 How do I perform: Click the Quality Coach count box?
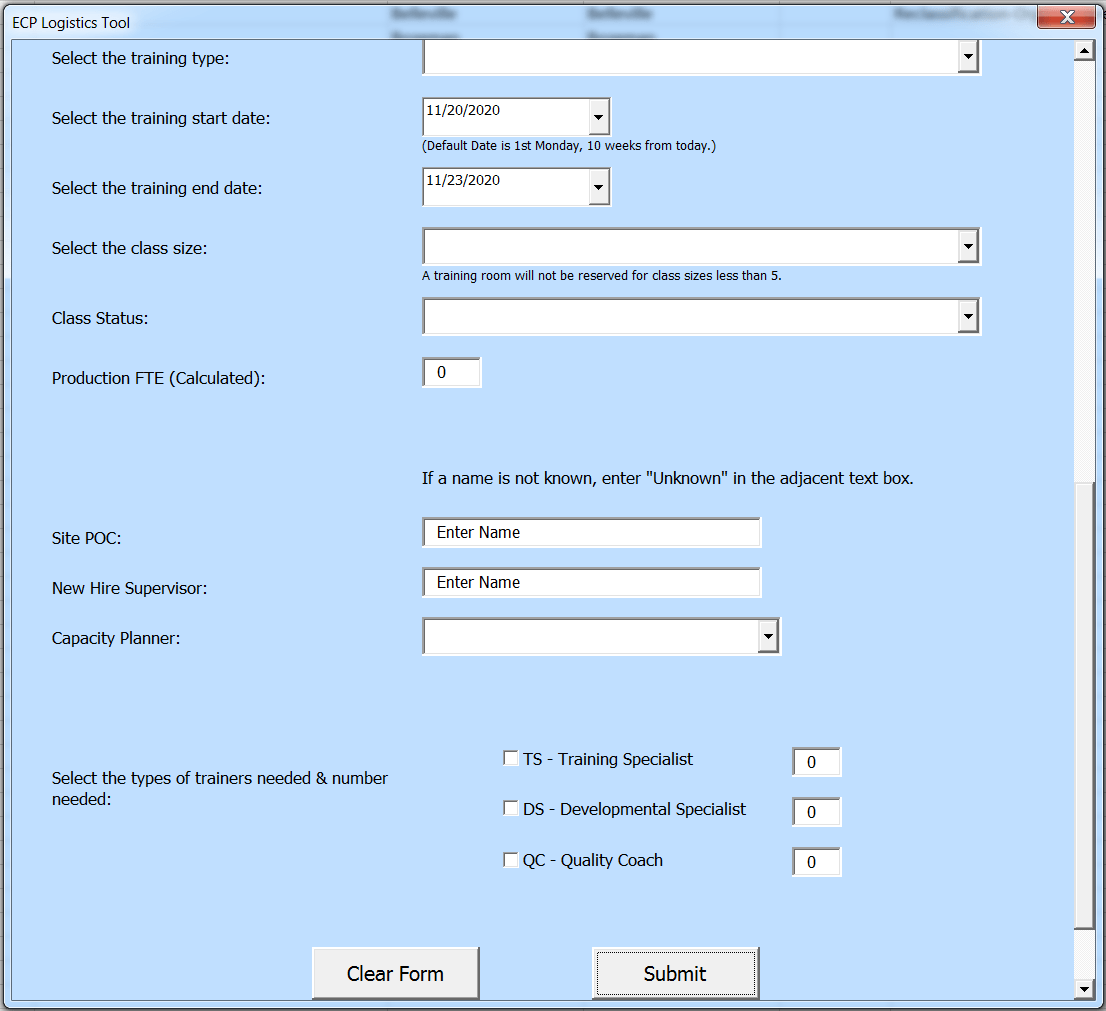tap(816, 861)
